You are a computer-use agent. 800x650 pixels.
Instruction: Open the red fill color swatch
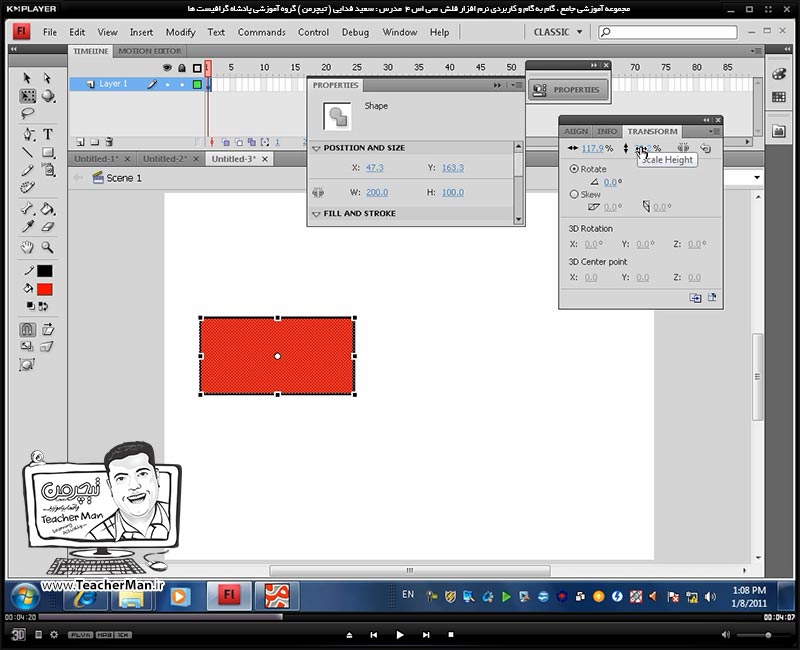point(45,289)
